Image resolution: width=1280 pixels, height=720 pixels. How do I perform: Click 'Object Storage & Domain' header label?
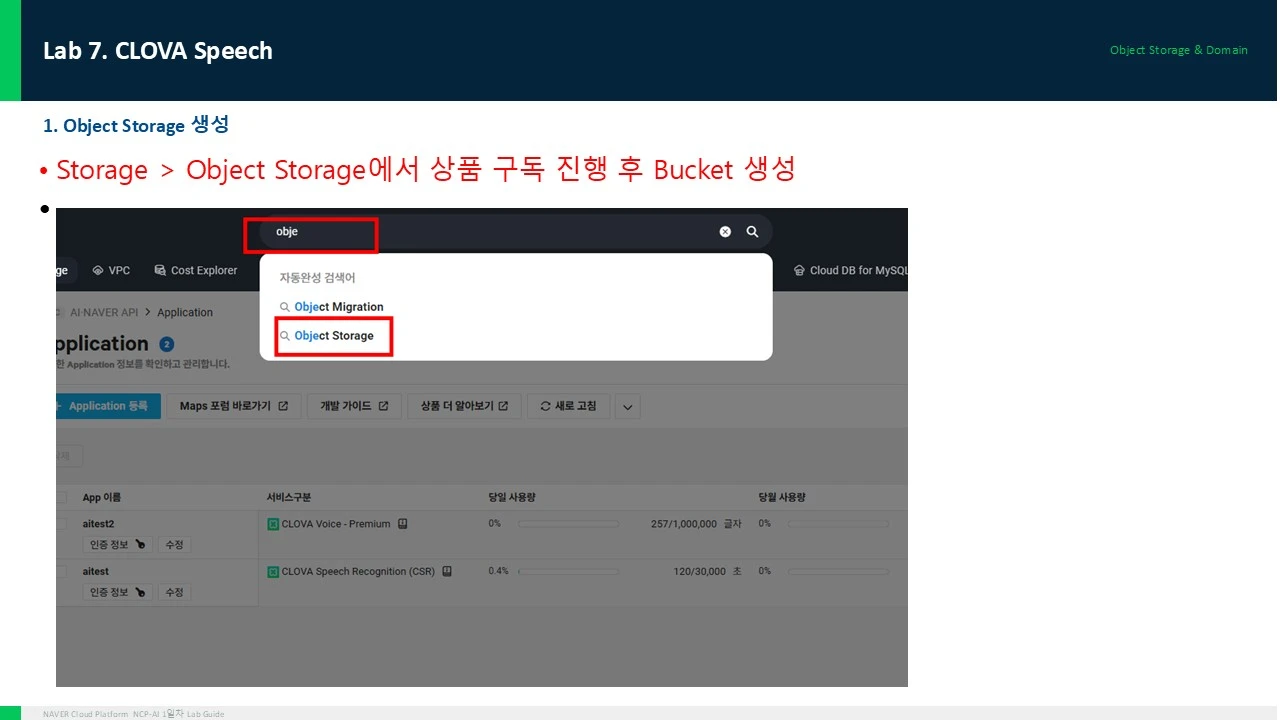1179,50
